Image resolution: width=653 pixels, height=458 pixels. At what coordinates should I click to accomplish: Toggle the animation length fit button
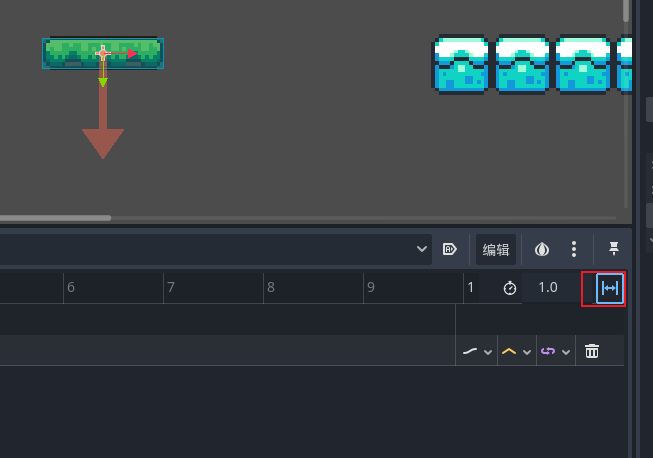pyautogui.click(x=610, y=288)
